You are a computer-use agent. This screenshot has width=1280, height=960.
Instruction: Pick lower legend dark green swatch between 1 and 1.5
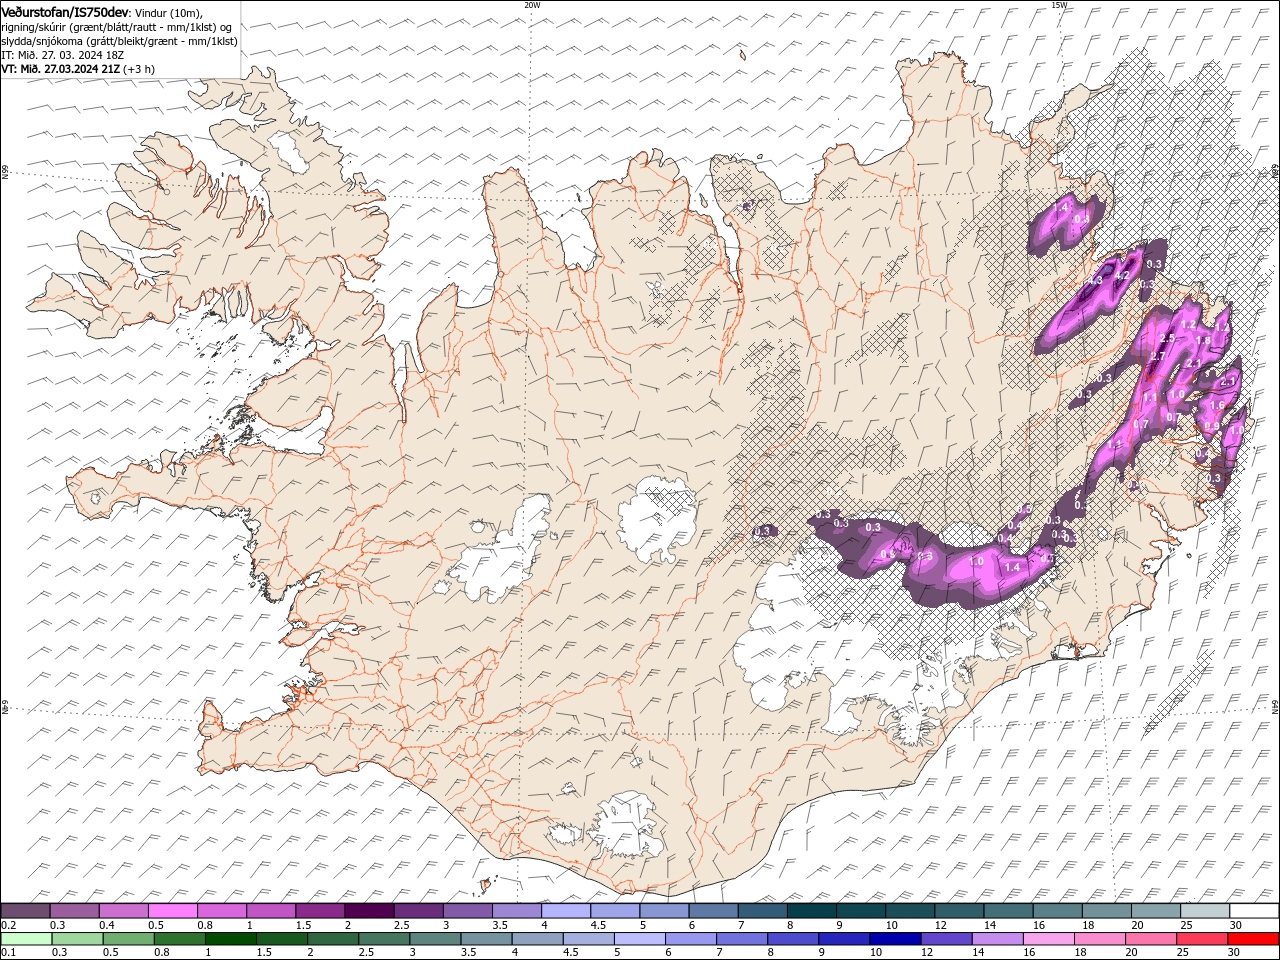231,939
